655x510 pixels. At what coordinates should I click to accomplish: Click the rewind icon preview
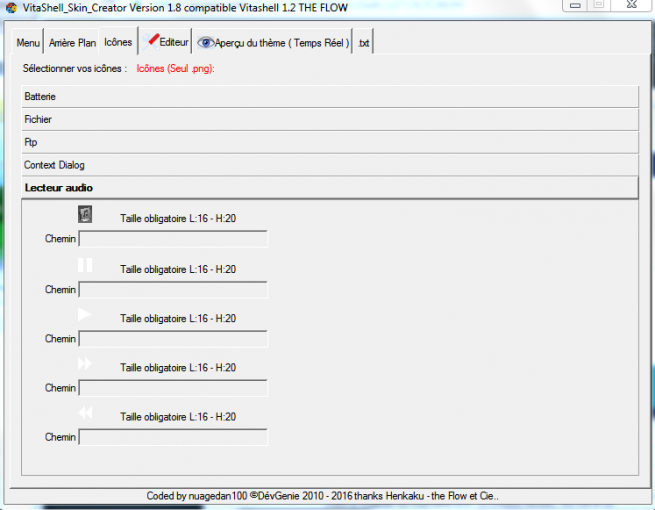[85, 413]
